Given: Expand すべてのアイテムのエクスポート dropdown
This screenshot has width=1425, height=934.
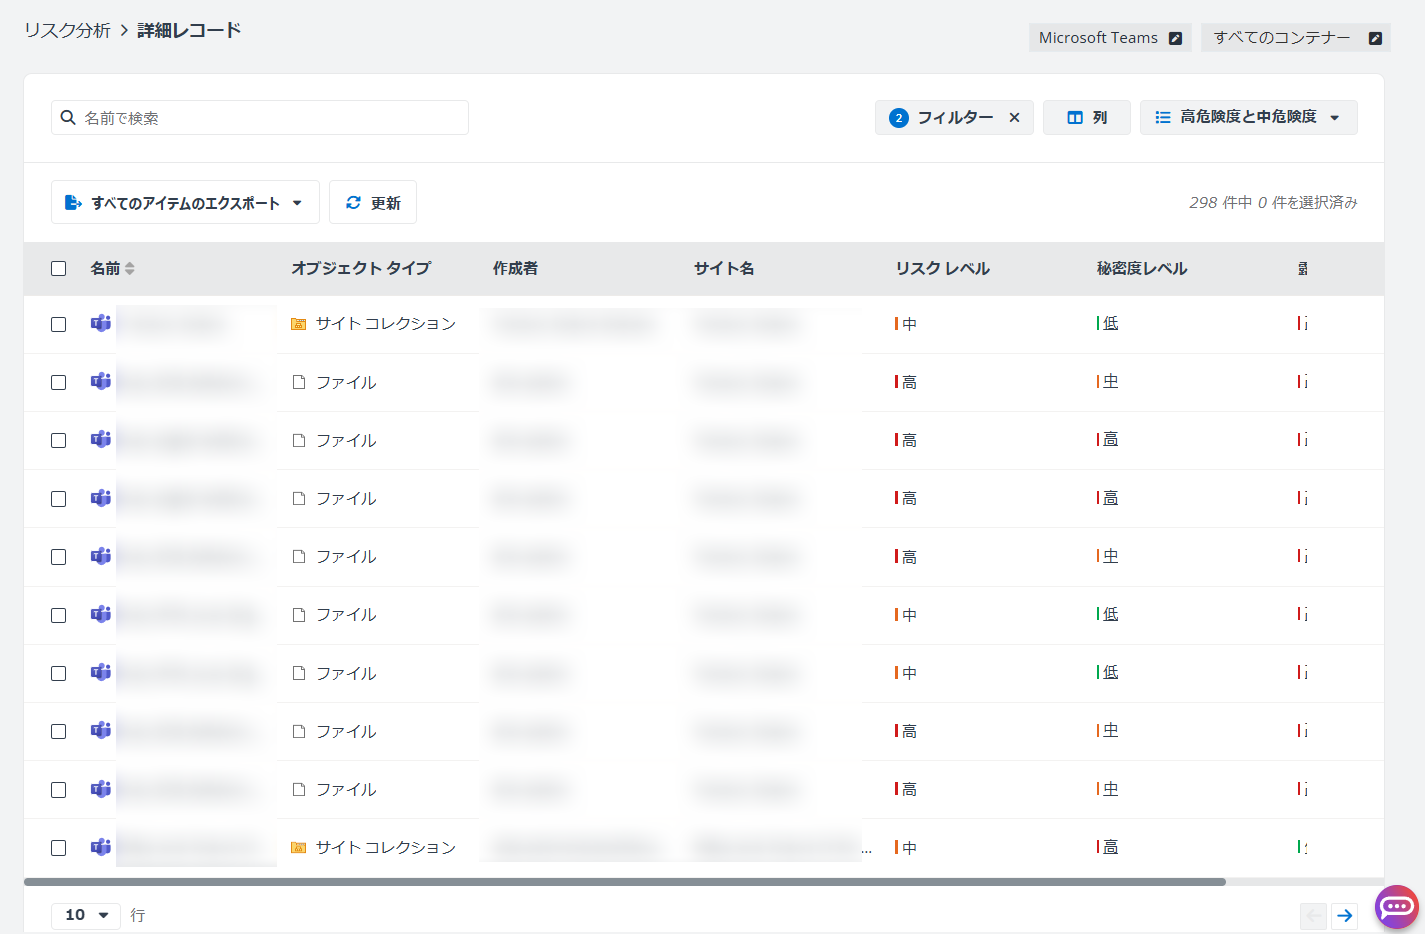Looking at the screenshot, I should pyautogui.click(x=297, y=203).
